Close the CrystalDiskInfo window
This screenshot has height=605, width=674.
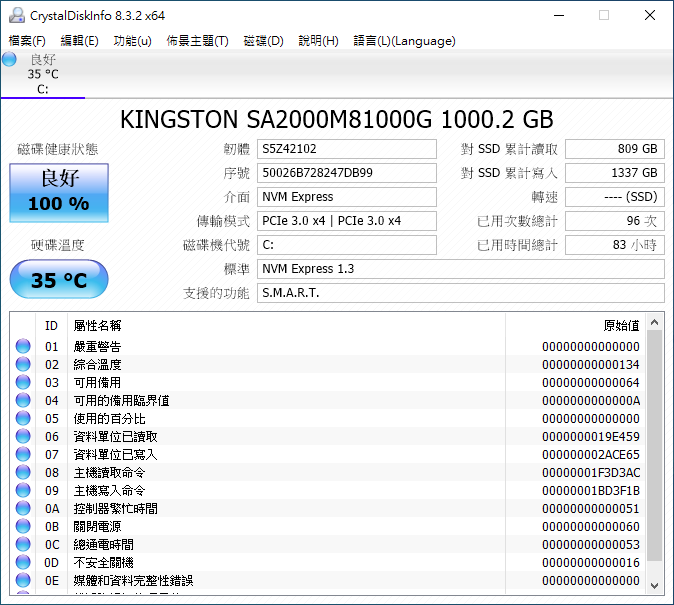[650, 15]
